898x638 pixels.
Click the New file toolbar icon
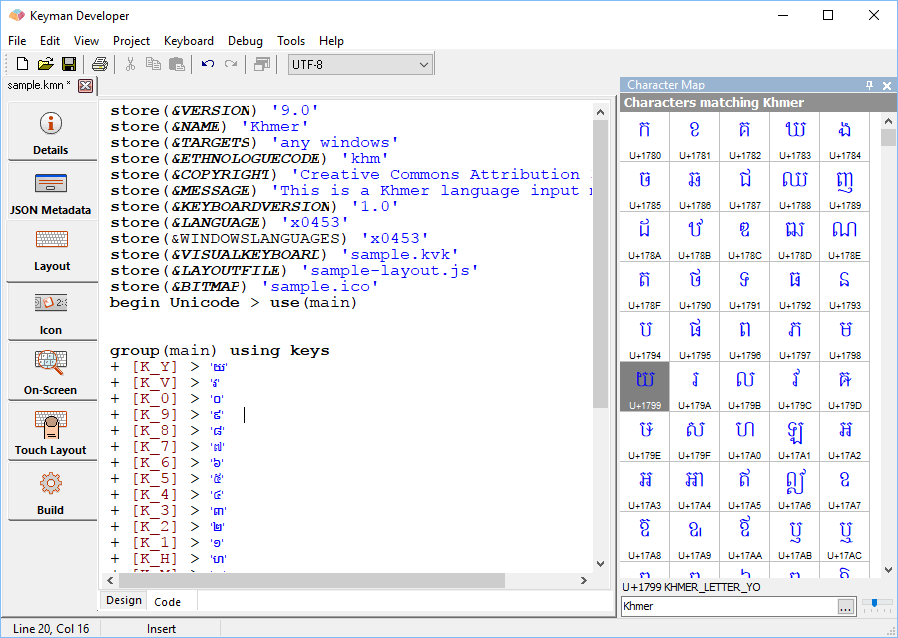[22, 64]
